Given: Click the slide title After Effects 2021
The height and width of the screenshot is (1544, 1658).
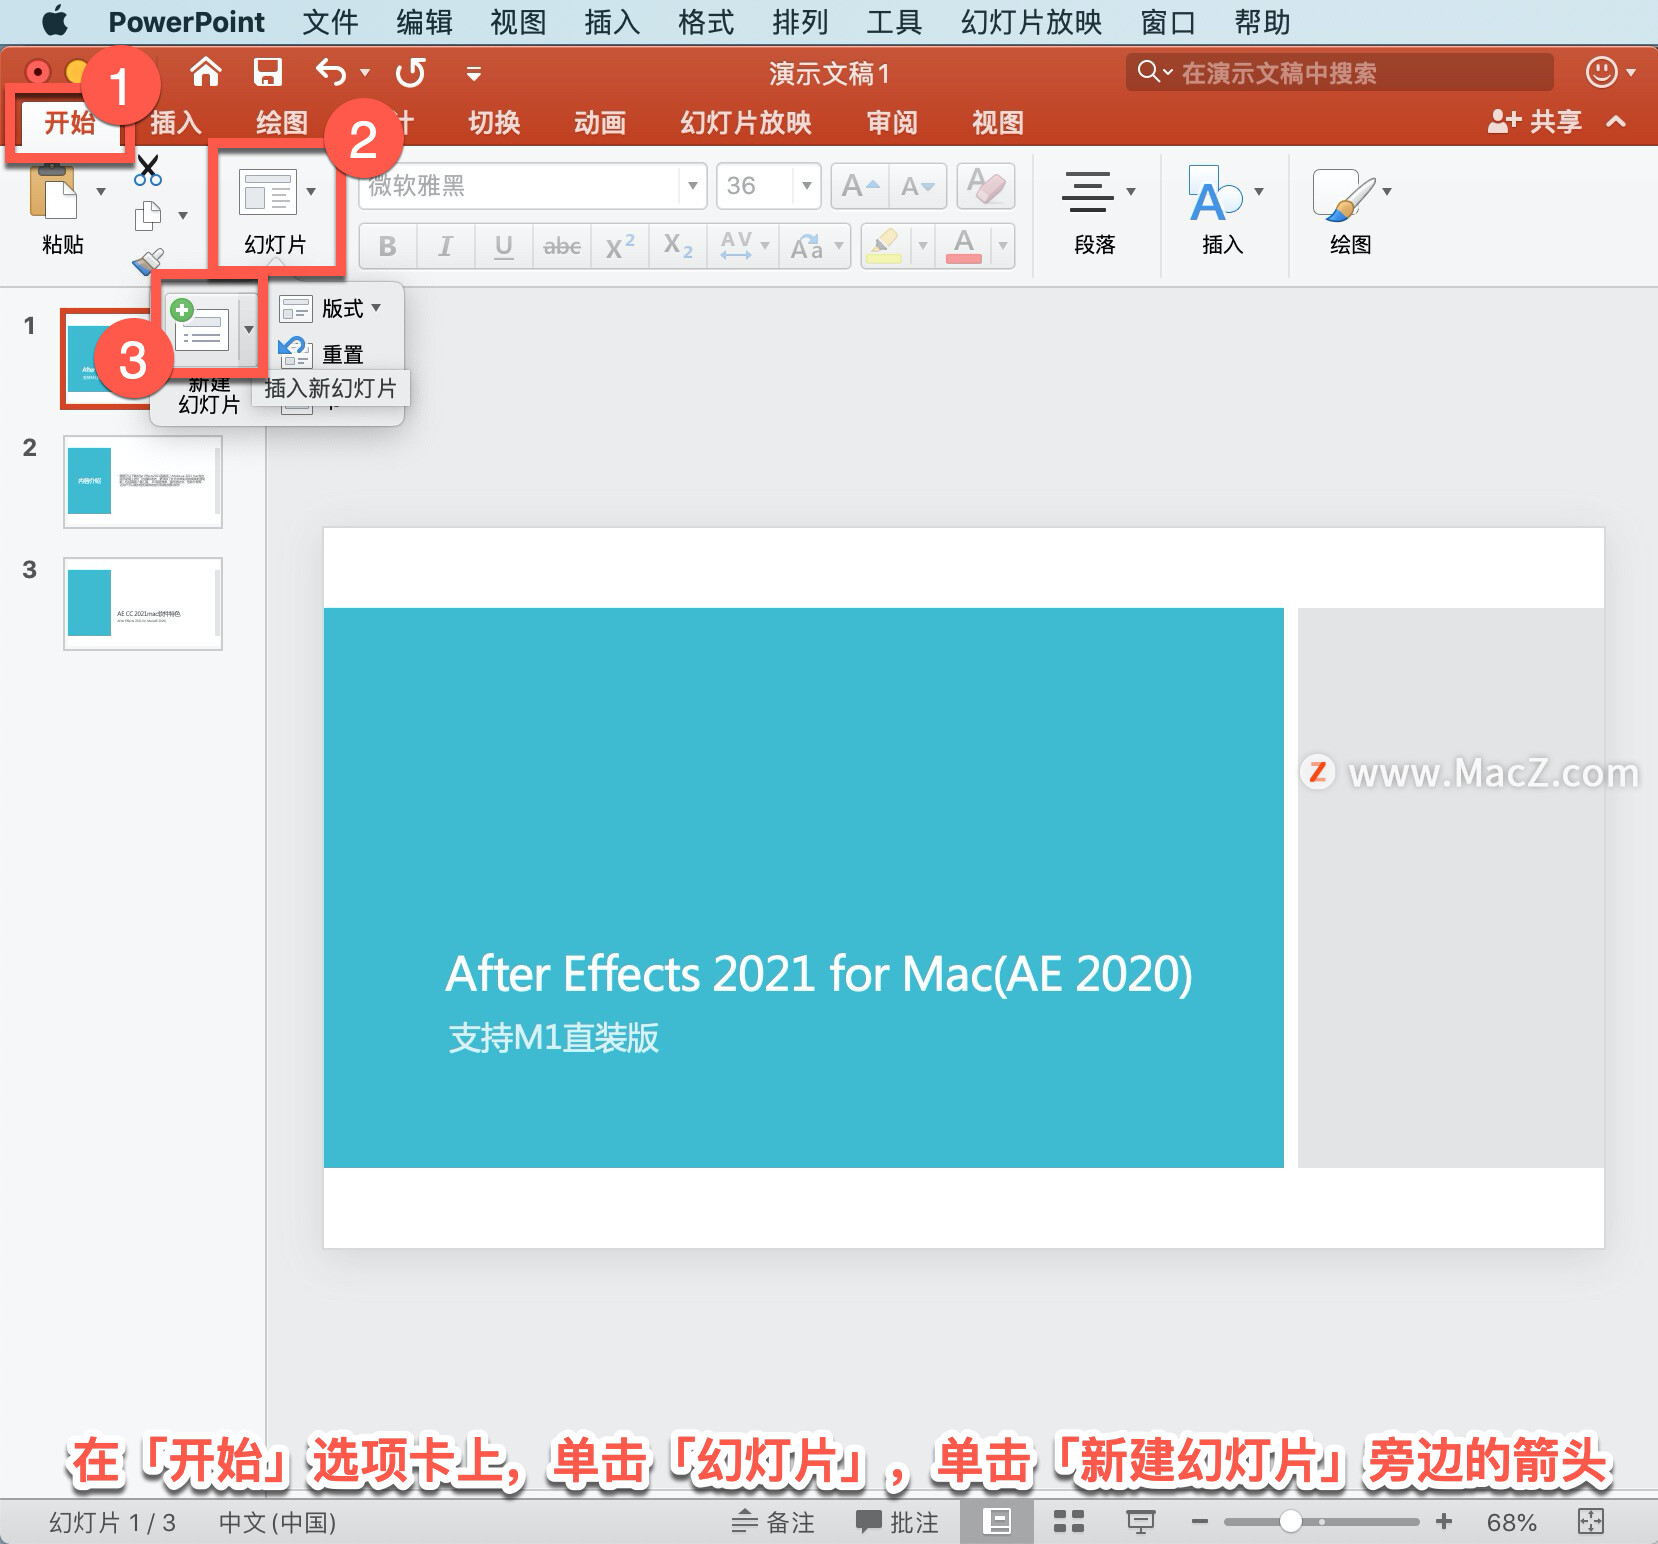Looking at the screenshot, I should [819, 974].
